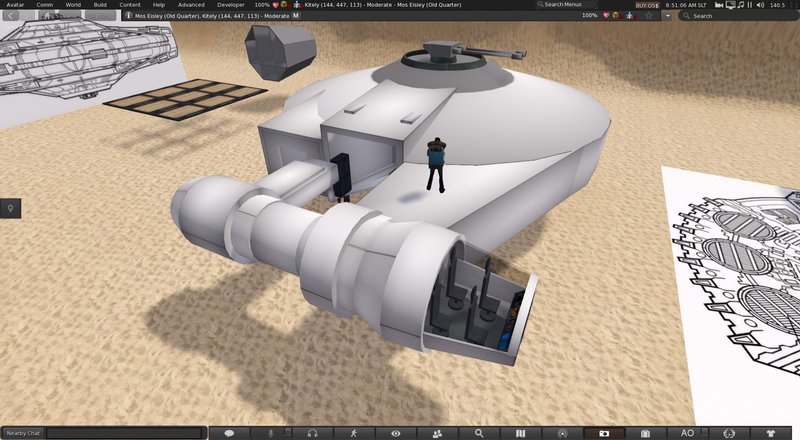The image size is (800, 440).
Task: Open the location info icon in address bar
Action: tap(129, 16)
